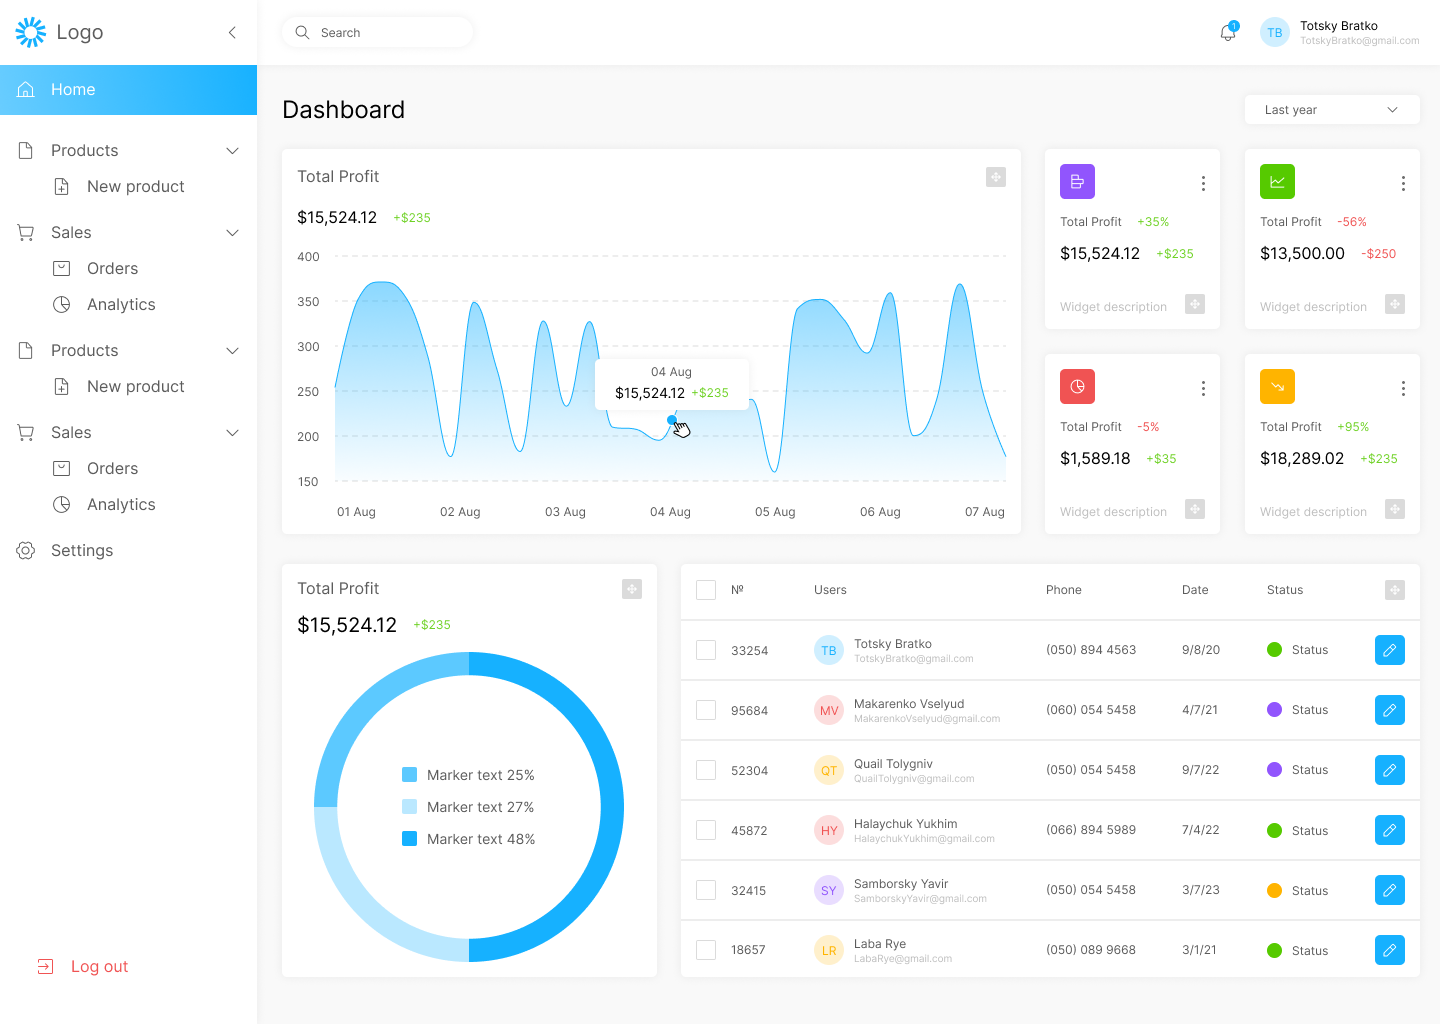1440x1024 pixels.
Task: Click the Logo sunburst icon
Action: (31, 32)
